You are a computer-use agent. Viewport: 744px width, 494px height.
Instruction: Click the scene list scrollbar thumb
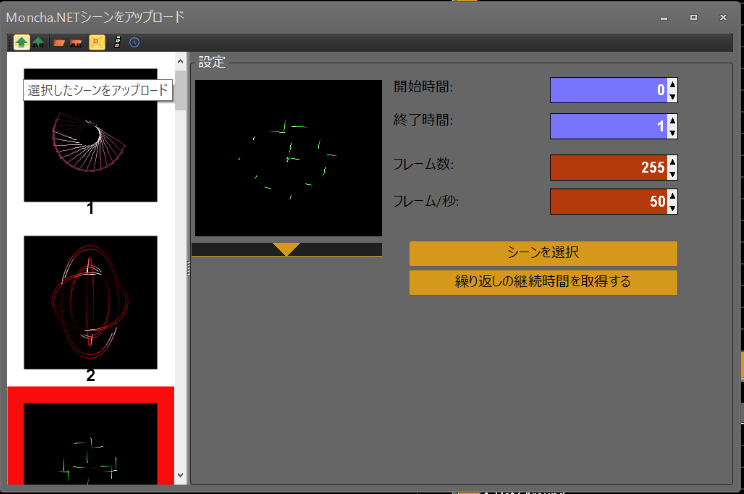click(x=180, y=90)
